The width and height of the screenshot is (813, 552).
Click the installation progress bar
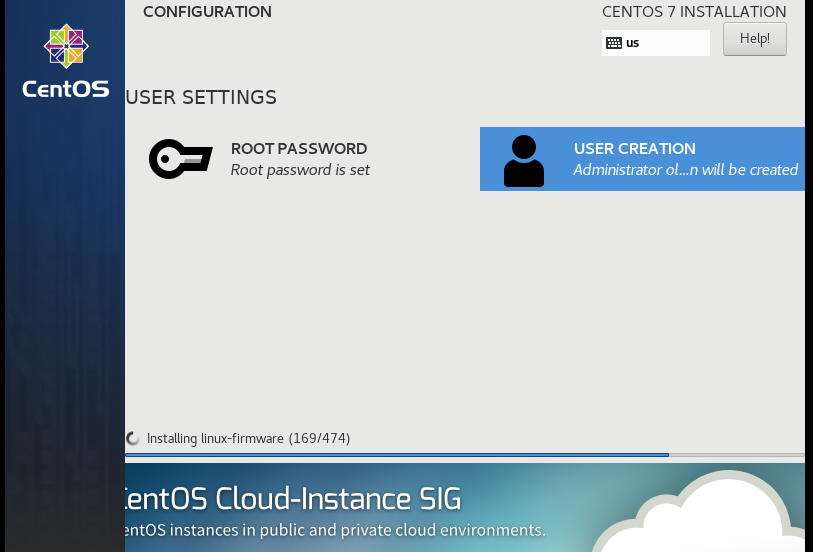coord(465,455)
